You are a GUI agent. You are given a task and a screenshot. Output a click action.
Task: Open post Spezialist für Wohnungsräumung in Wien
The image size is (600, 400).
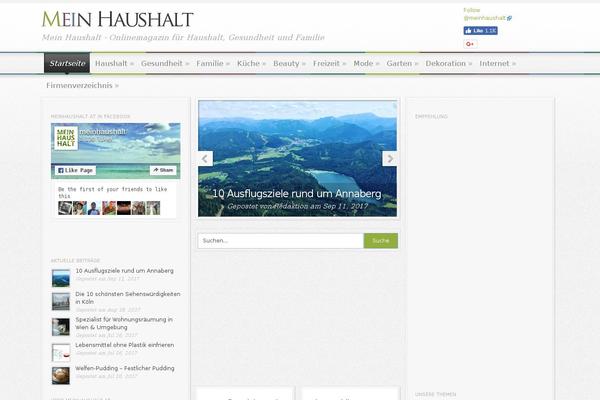124,323
